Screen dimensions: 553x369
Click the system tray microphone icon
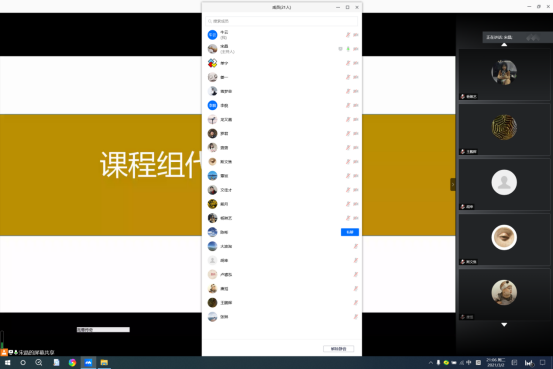[x=438, y=362]
